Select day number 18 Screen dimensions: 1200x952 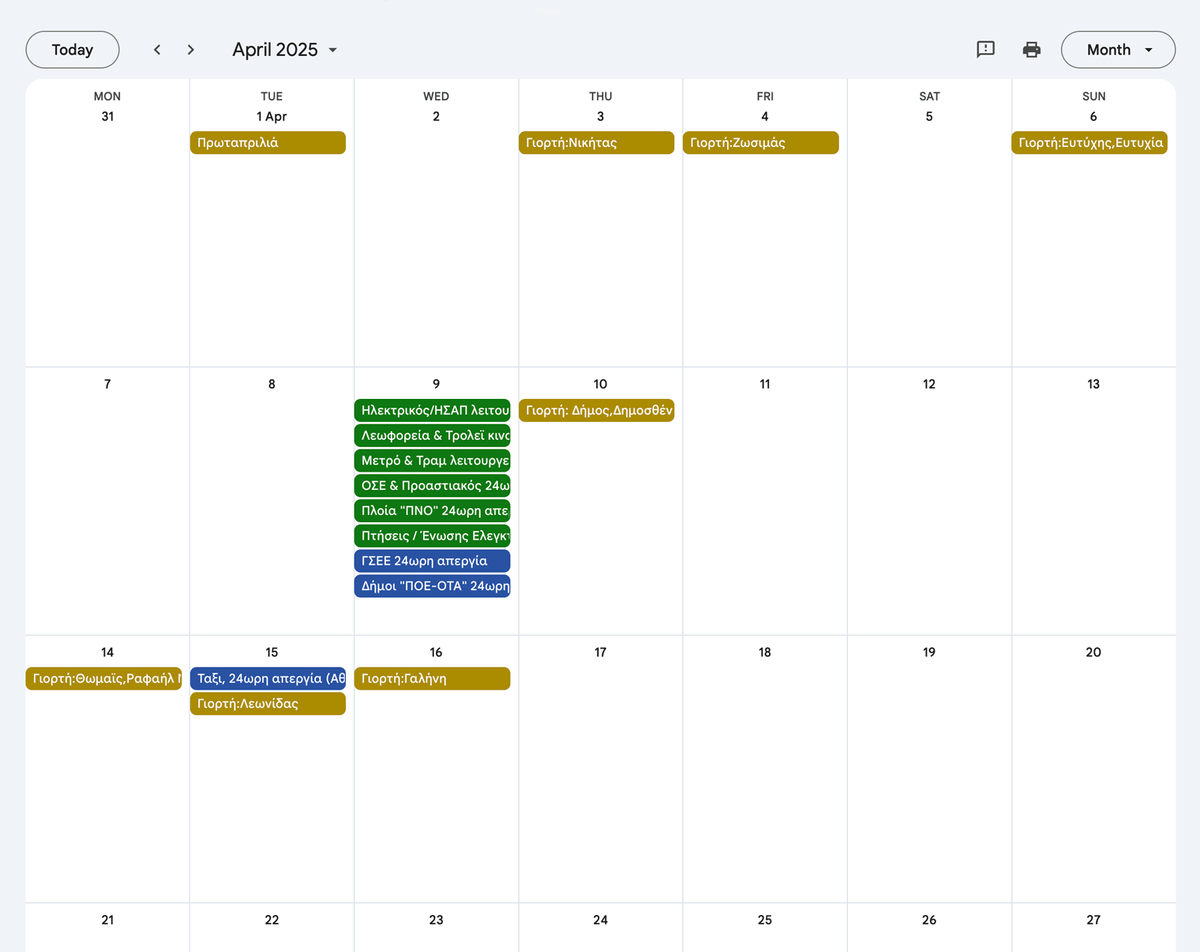[765, 652]
